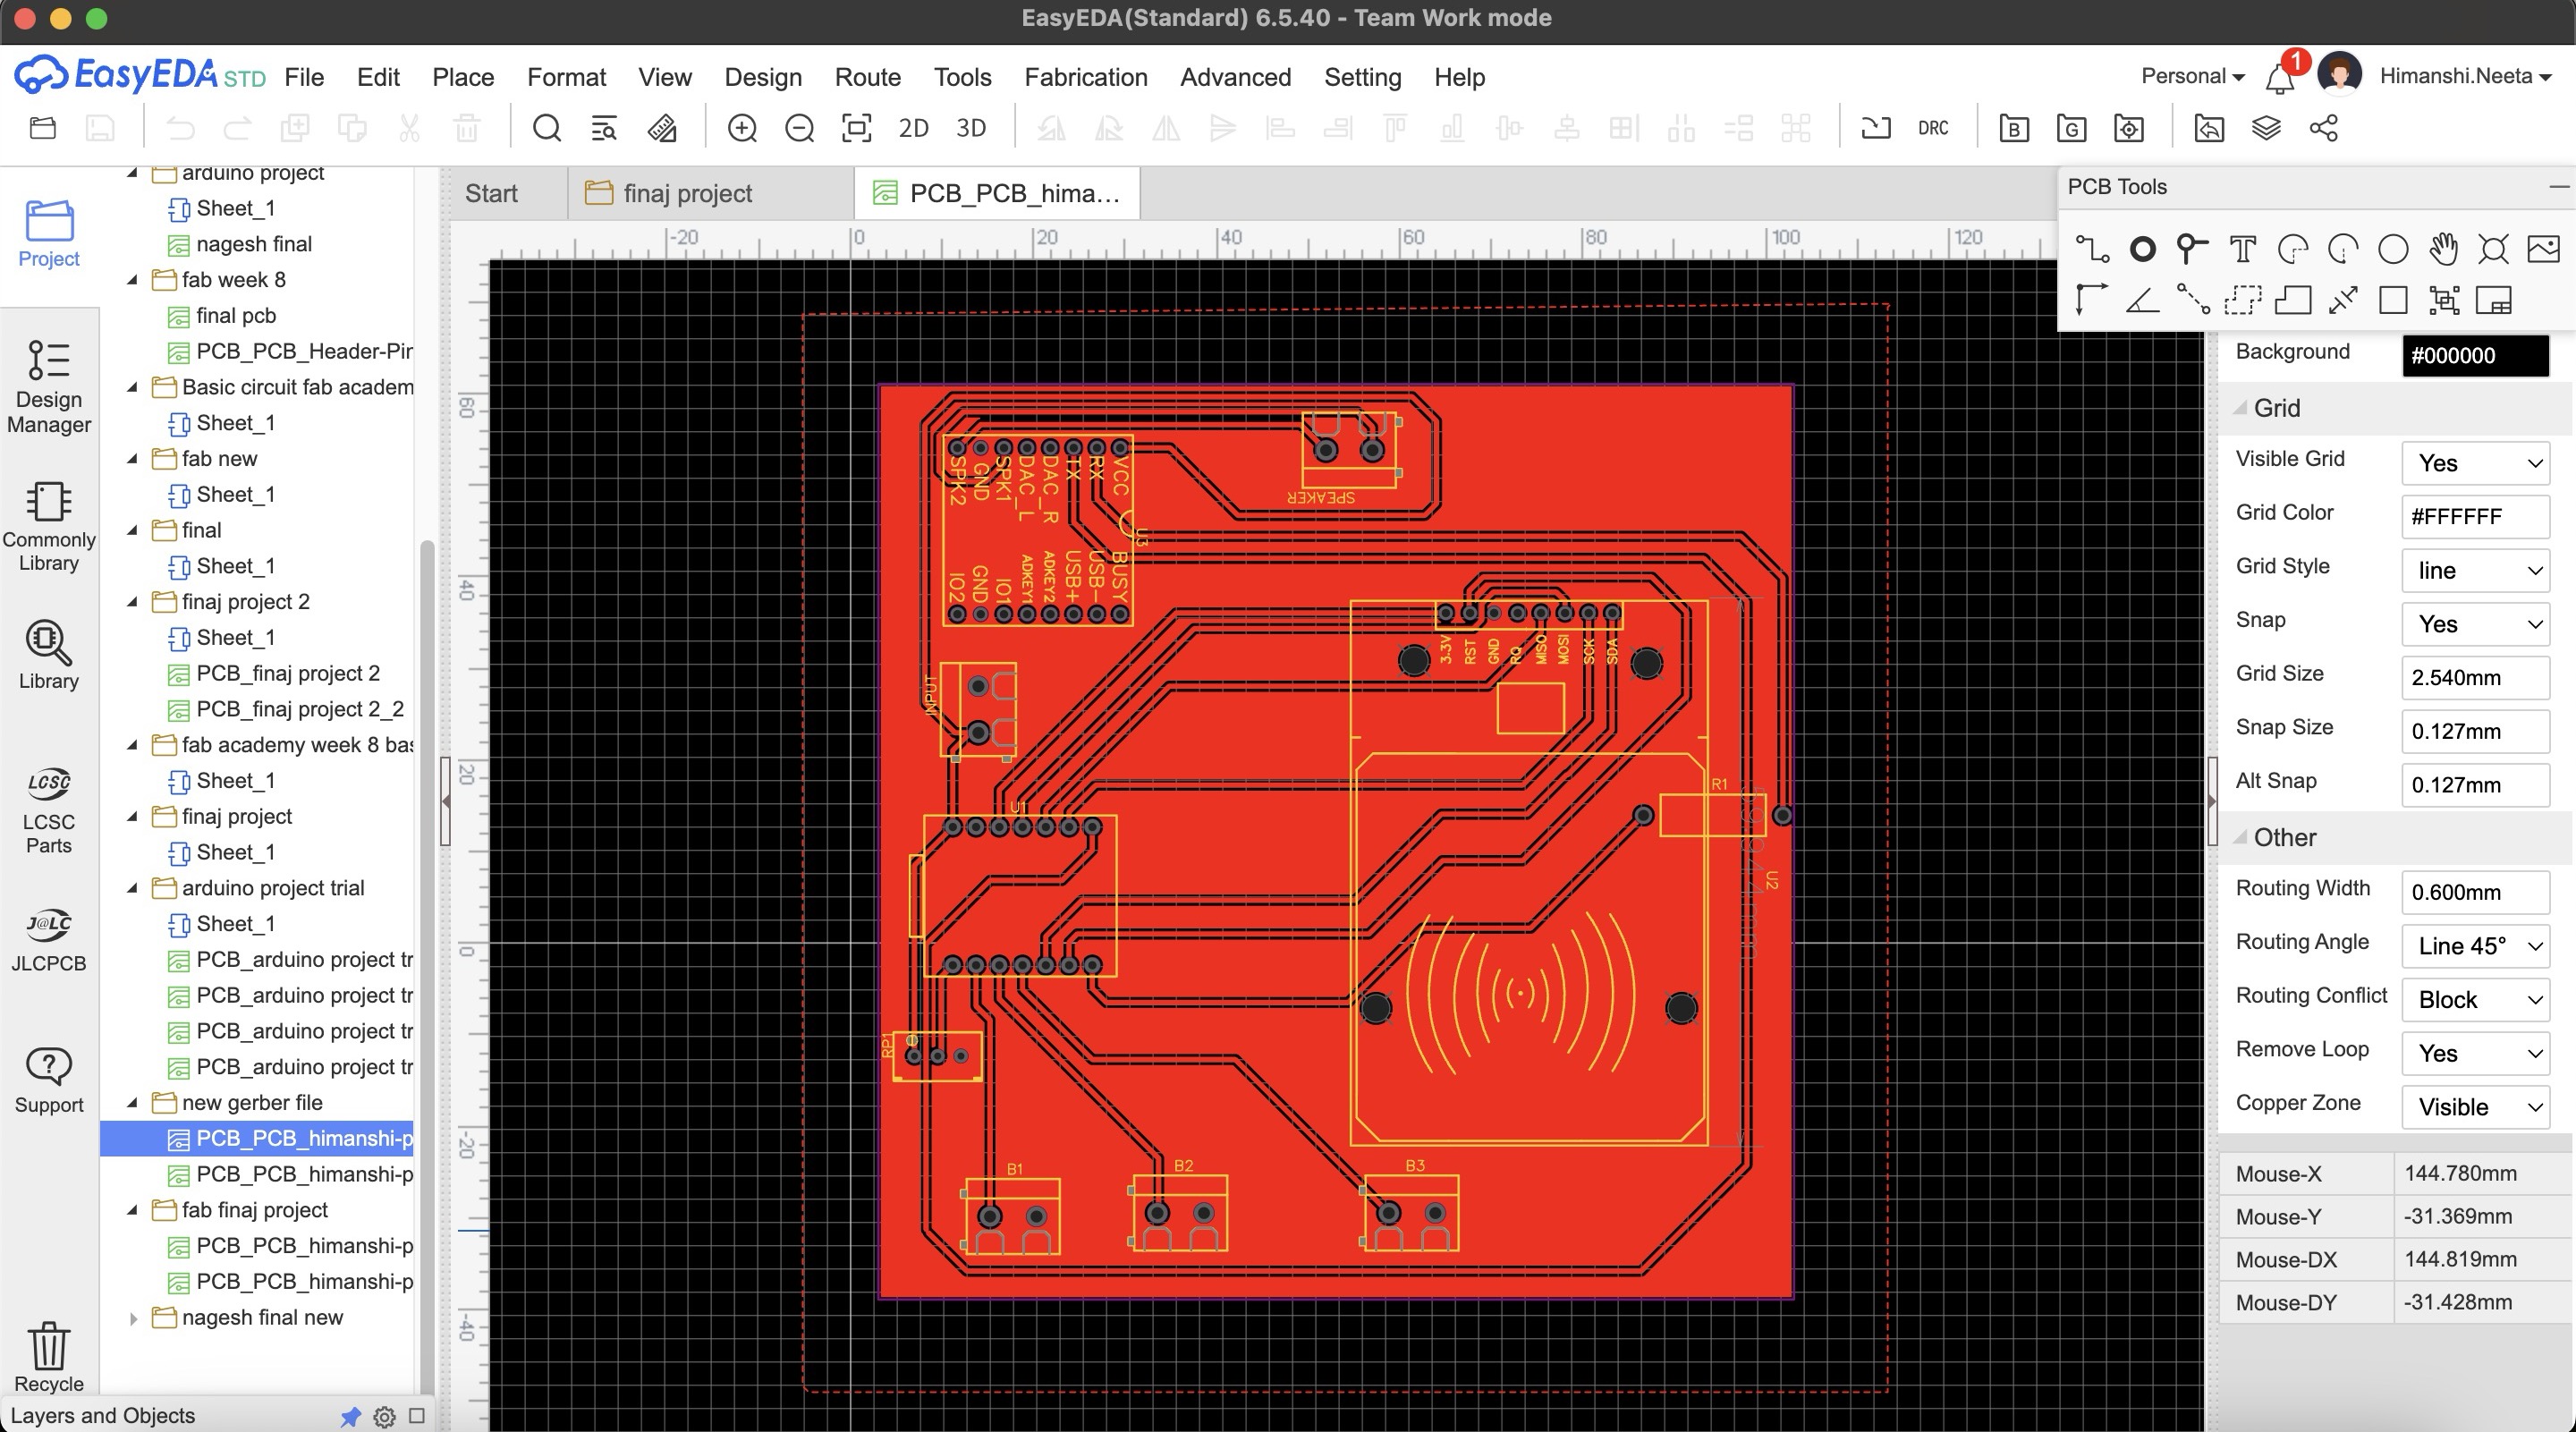The height and width of the screenshot is (1432, 2576).
Task: Toggle the Snap Yes setting
Action: (x=2474, y=624)
